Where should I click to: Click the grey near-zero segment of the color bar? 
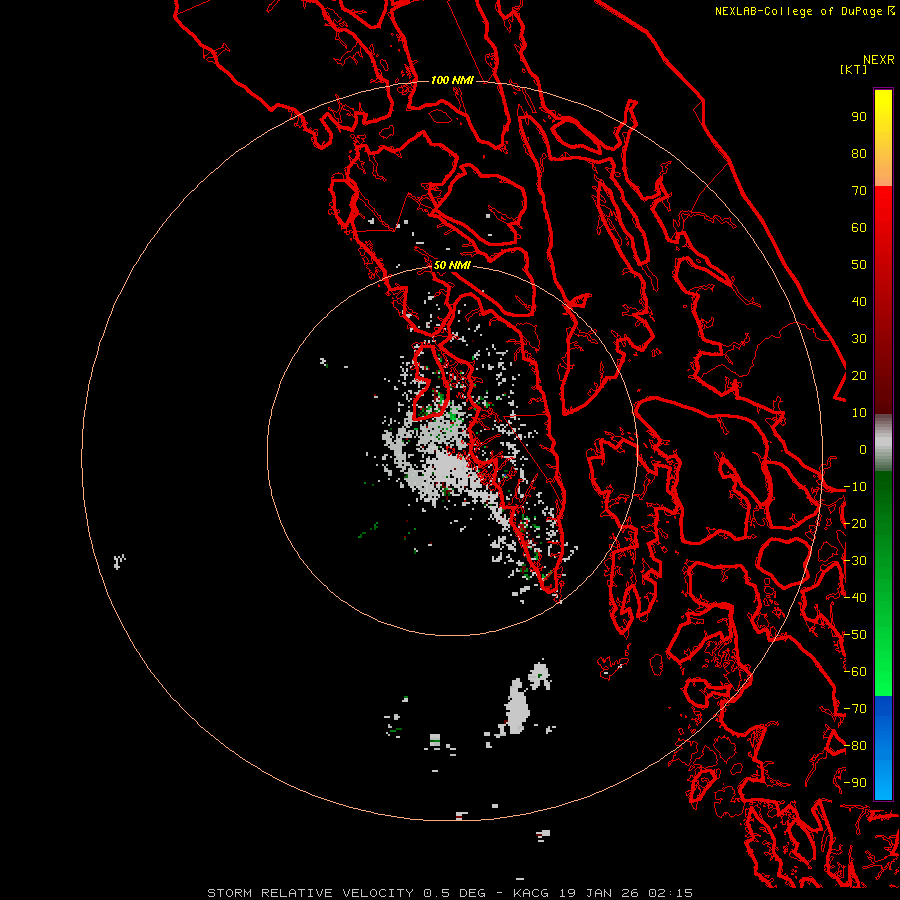tap(883, 443)
